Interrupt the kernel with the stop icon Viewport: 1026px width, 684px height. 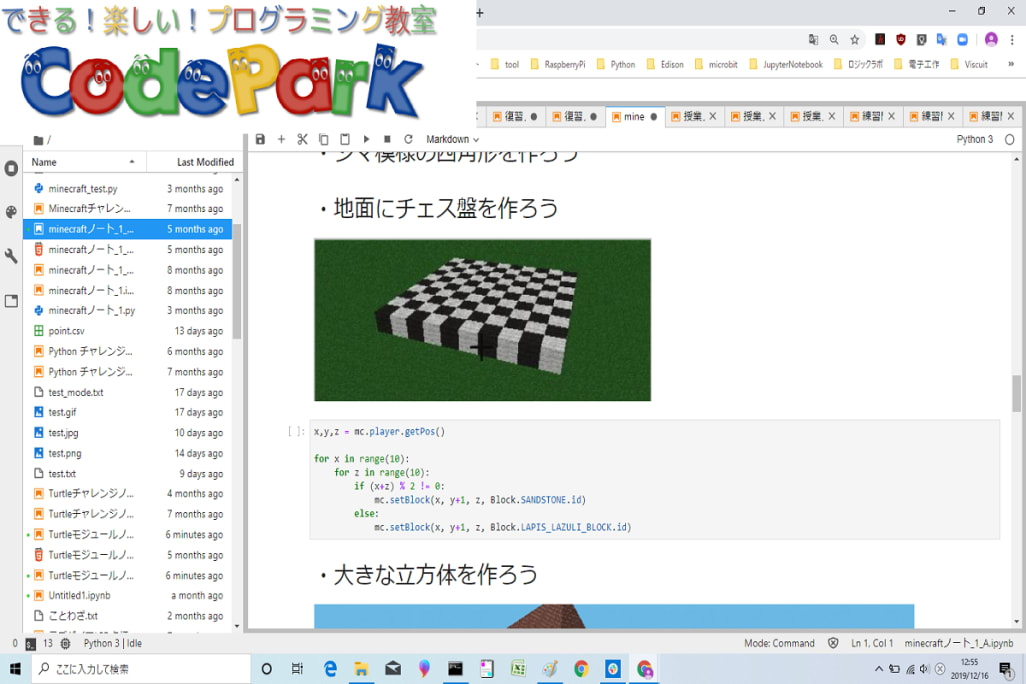387,139
